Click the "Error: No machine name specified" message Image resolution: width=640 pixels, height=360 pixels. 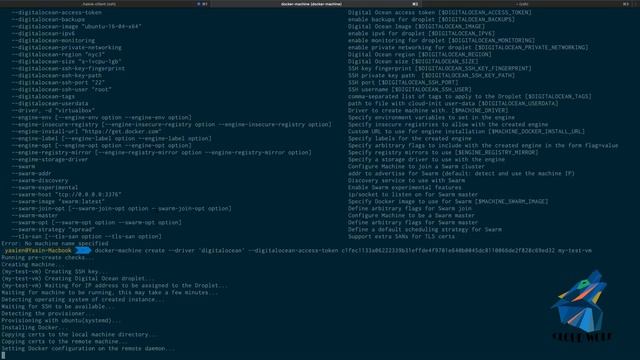point(55,243)
